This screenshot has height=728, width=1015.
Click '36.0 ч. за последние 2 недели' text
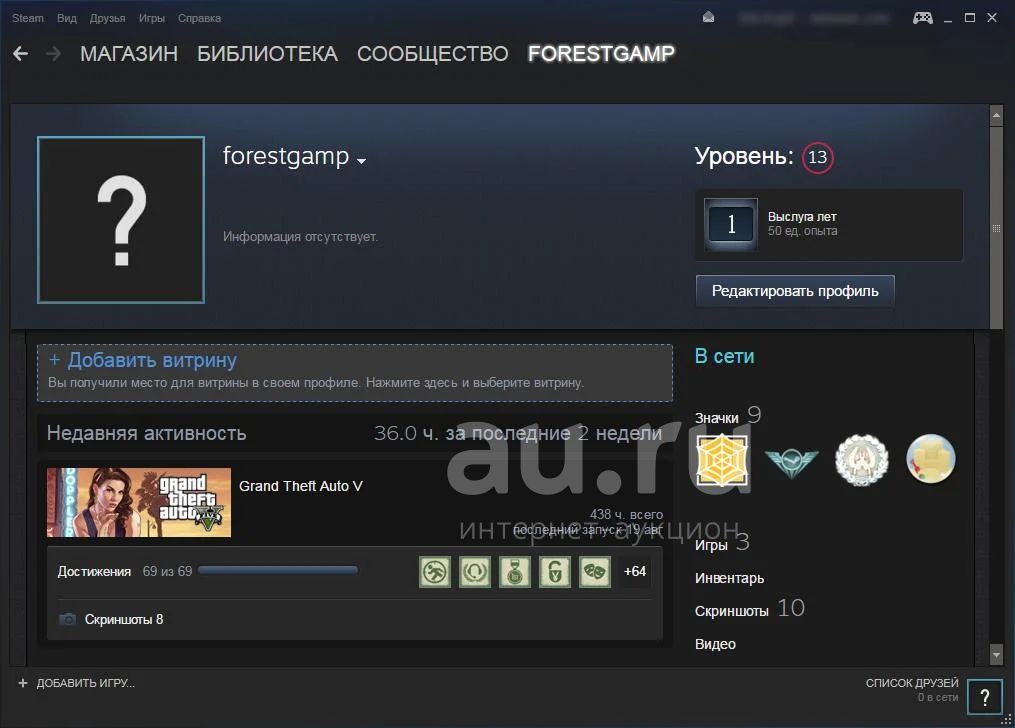pos(518,433)
